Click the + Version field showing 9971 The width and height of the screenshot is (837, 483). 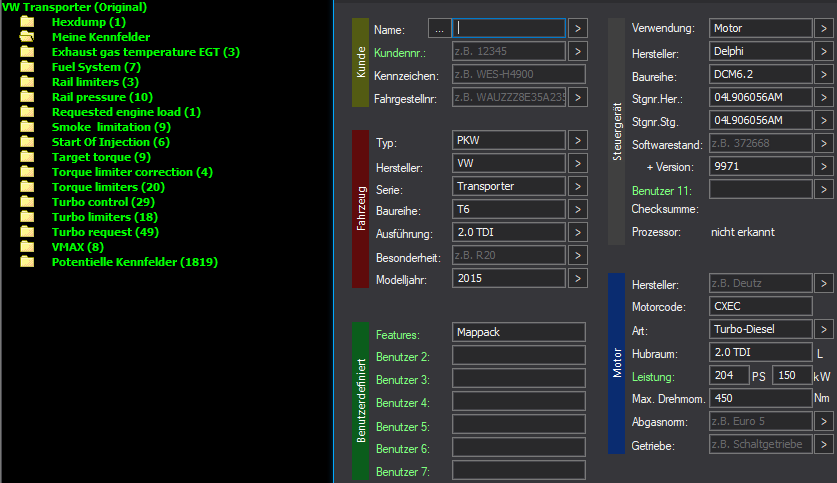pyautogui.click(x=761, y=166)
